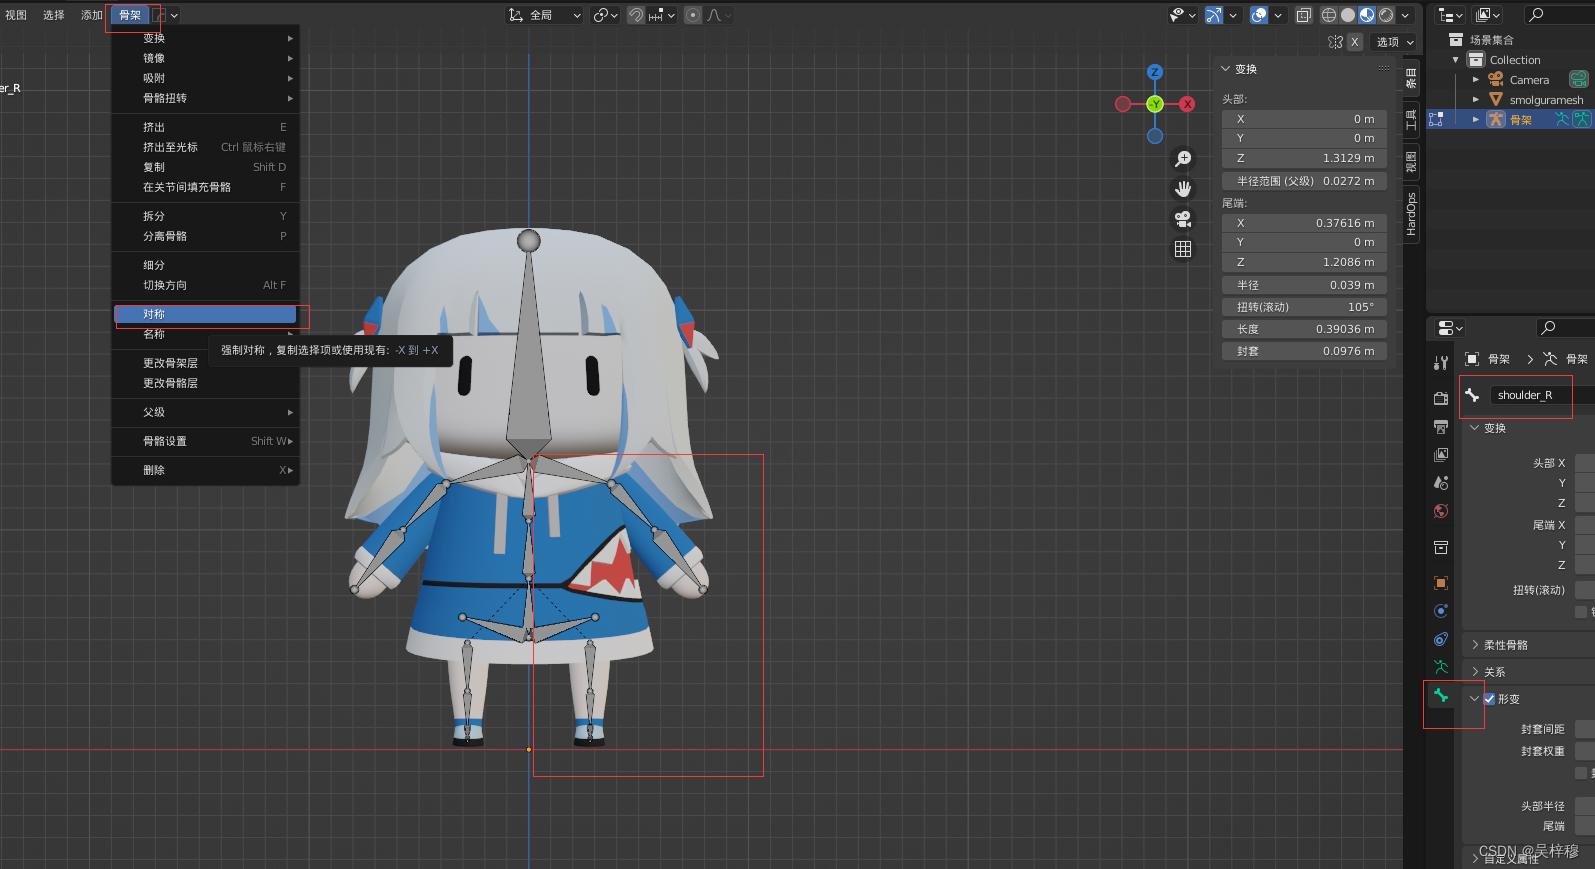
Task: Toggle show overlays button in header
Action: click(x=1259, y=15)
